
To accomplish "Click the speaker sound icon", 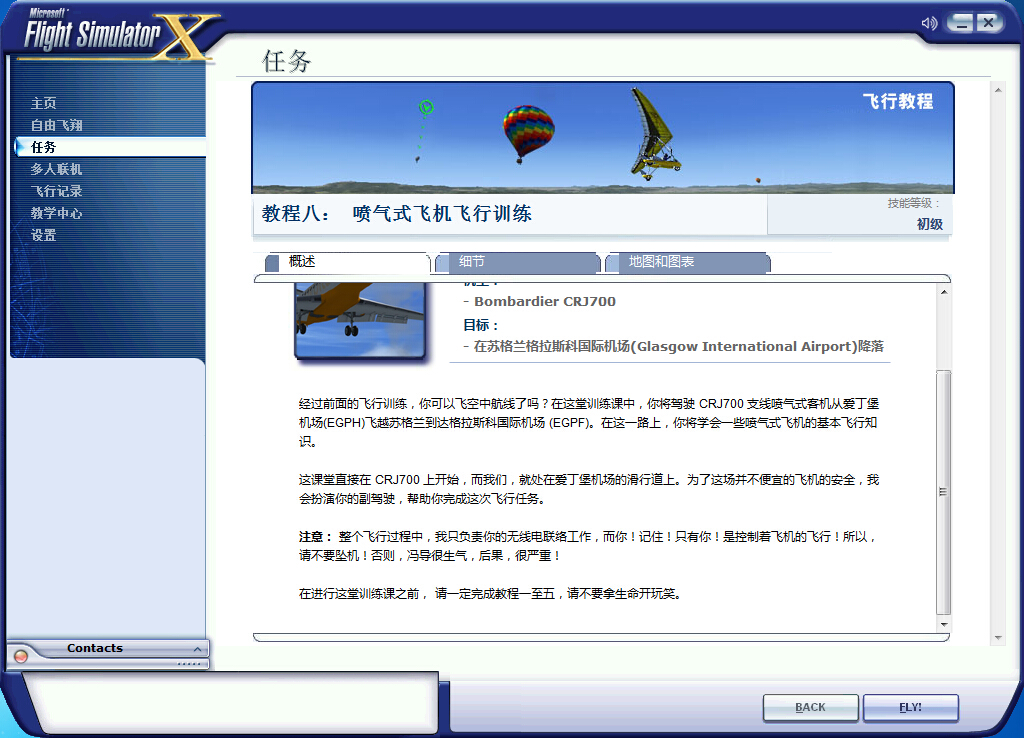I will pos(929,23).
